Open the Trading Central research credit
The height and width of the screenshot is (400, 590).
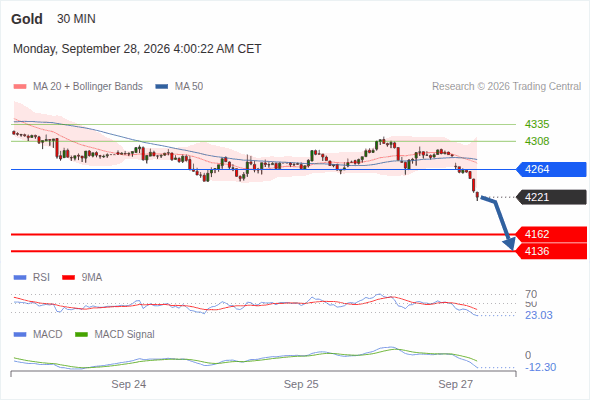click(x=506, y=87)
